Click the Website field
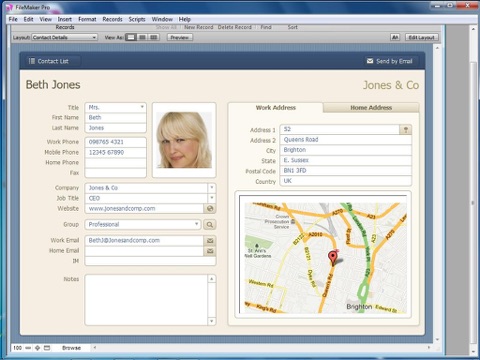Screen dimensions: 480x360 click(144, 209)
